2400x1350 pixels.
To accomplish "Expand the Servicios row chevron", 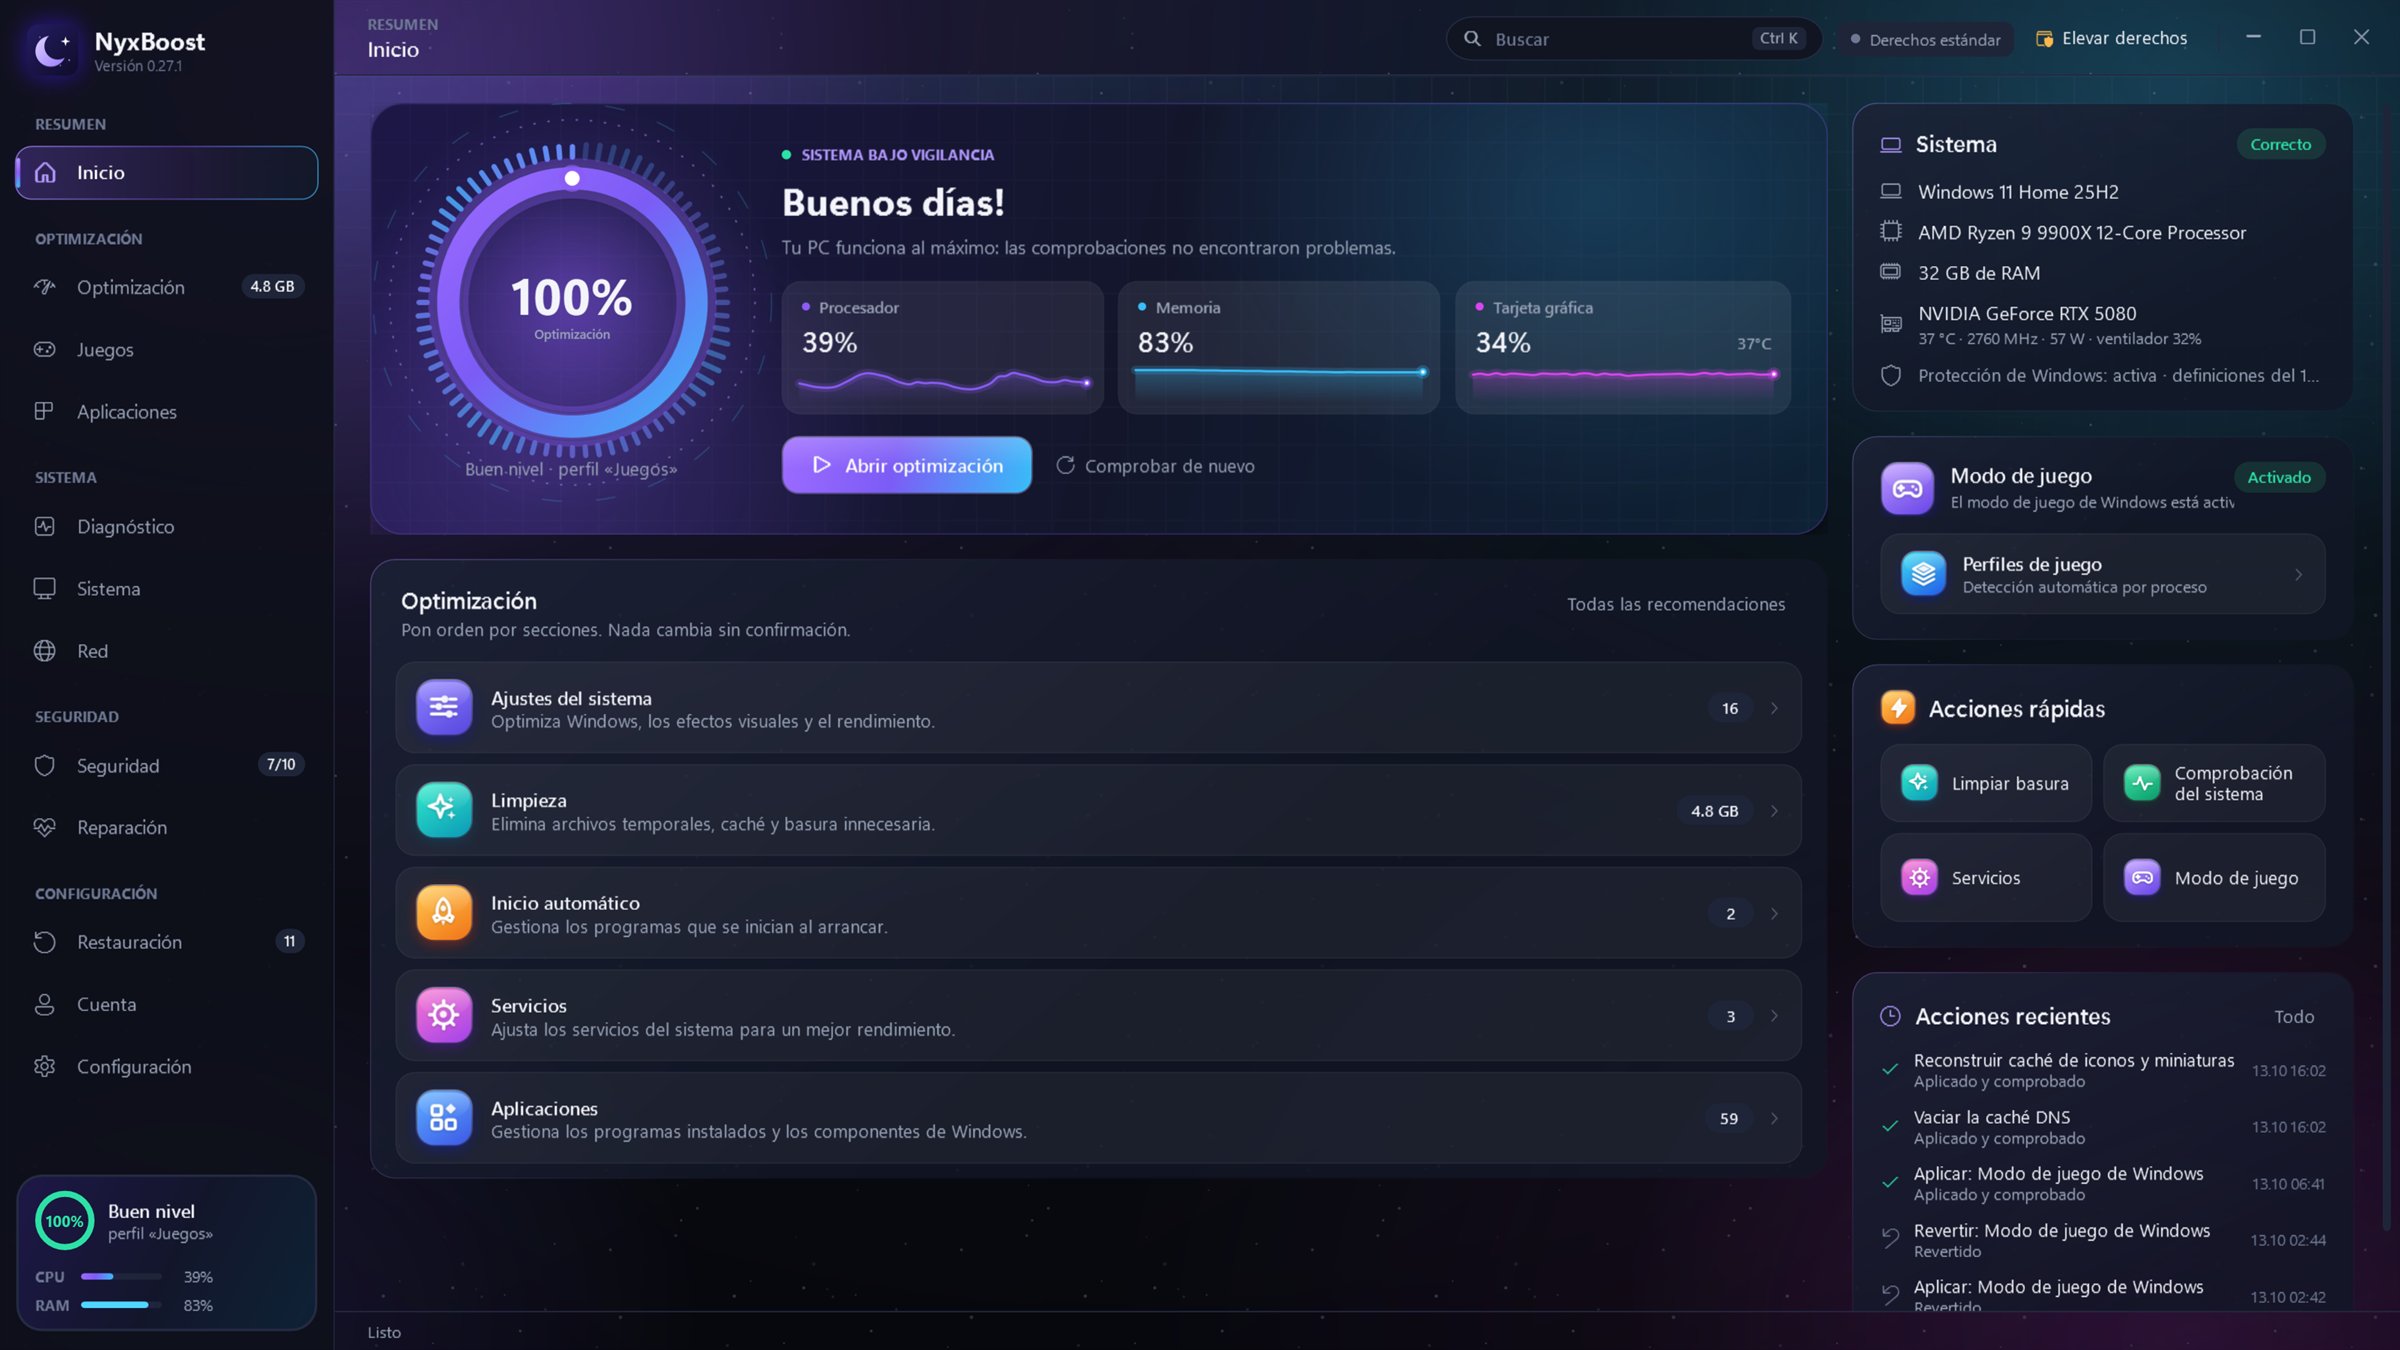I will (x=1774, y=1016).
